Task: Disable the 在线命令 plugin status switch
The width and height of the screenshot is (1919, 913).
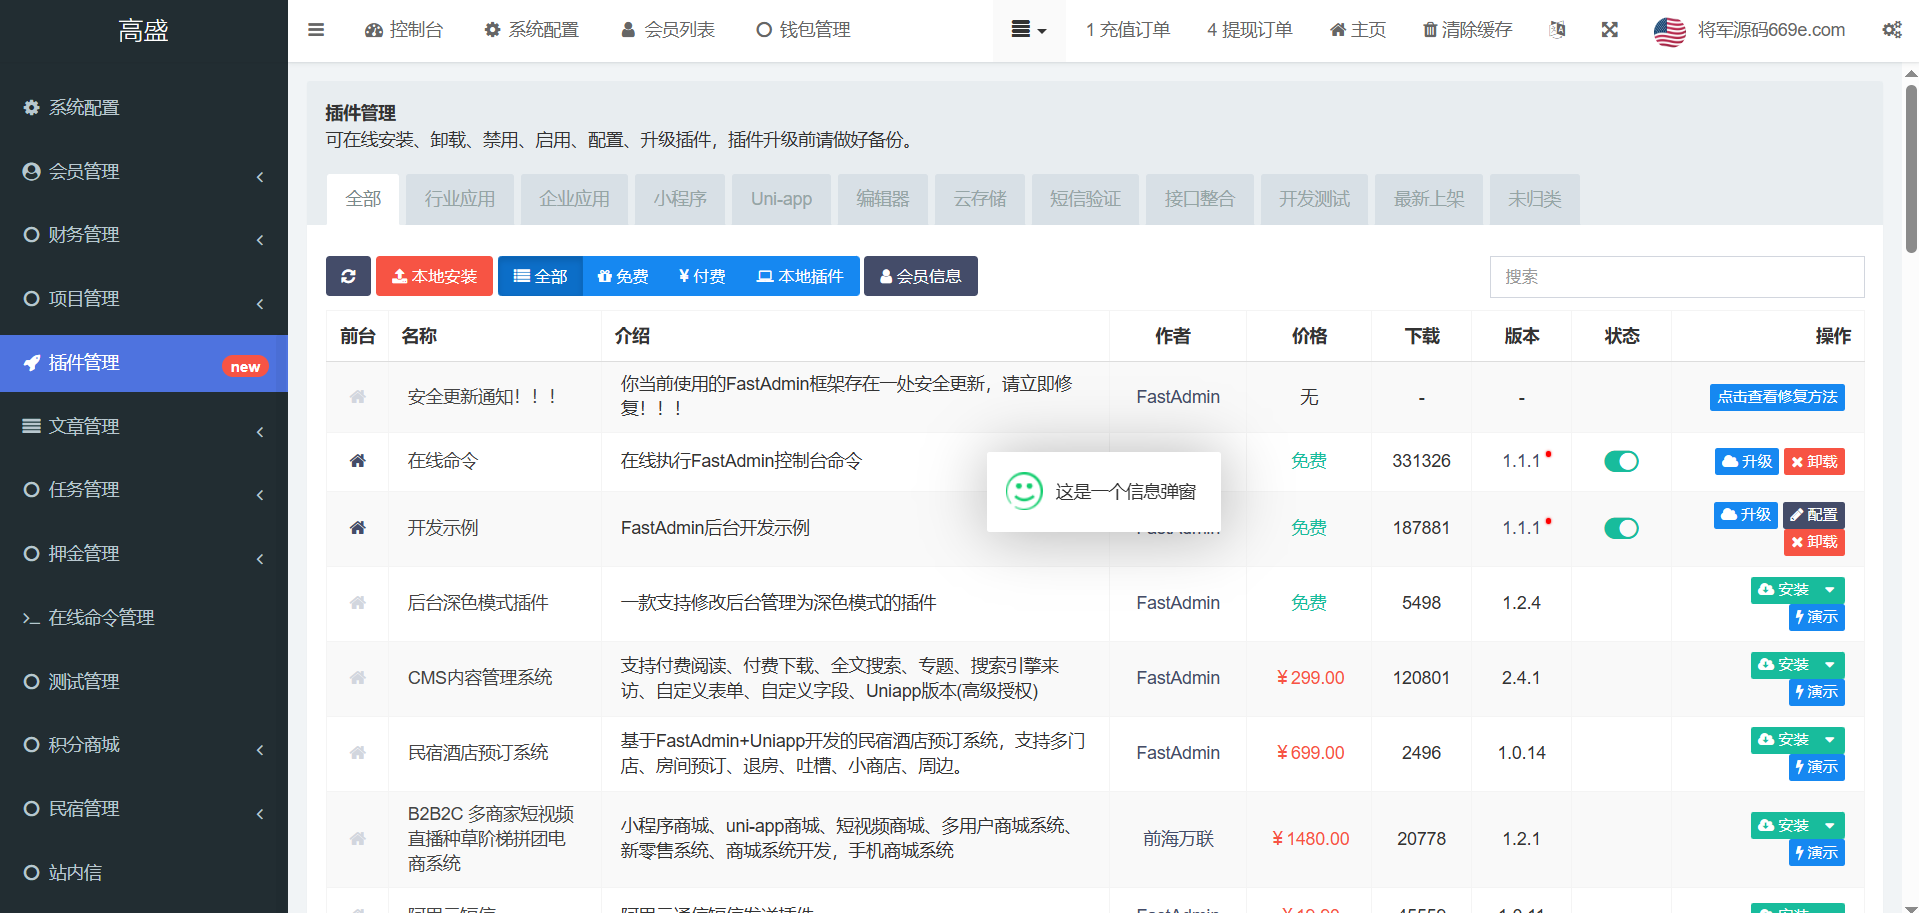Action: point(1621,461)
